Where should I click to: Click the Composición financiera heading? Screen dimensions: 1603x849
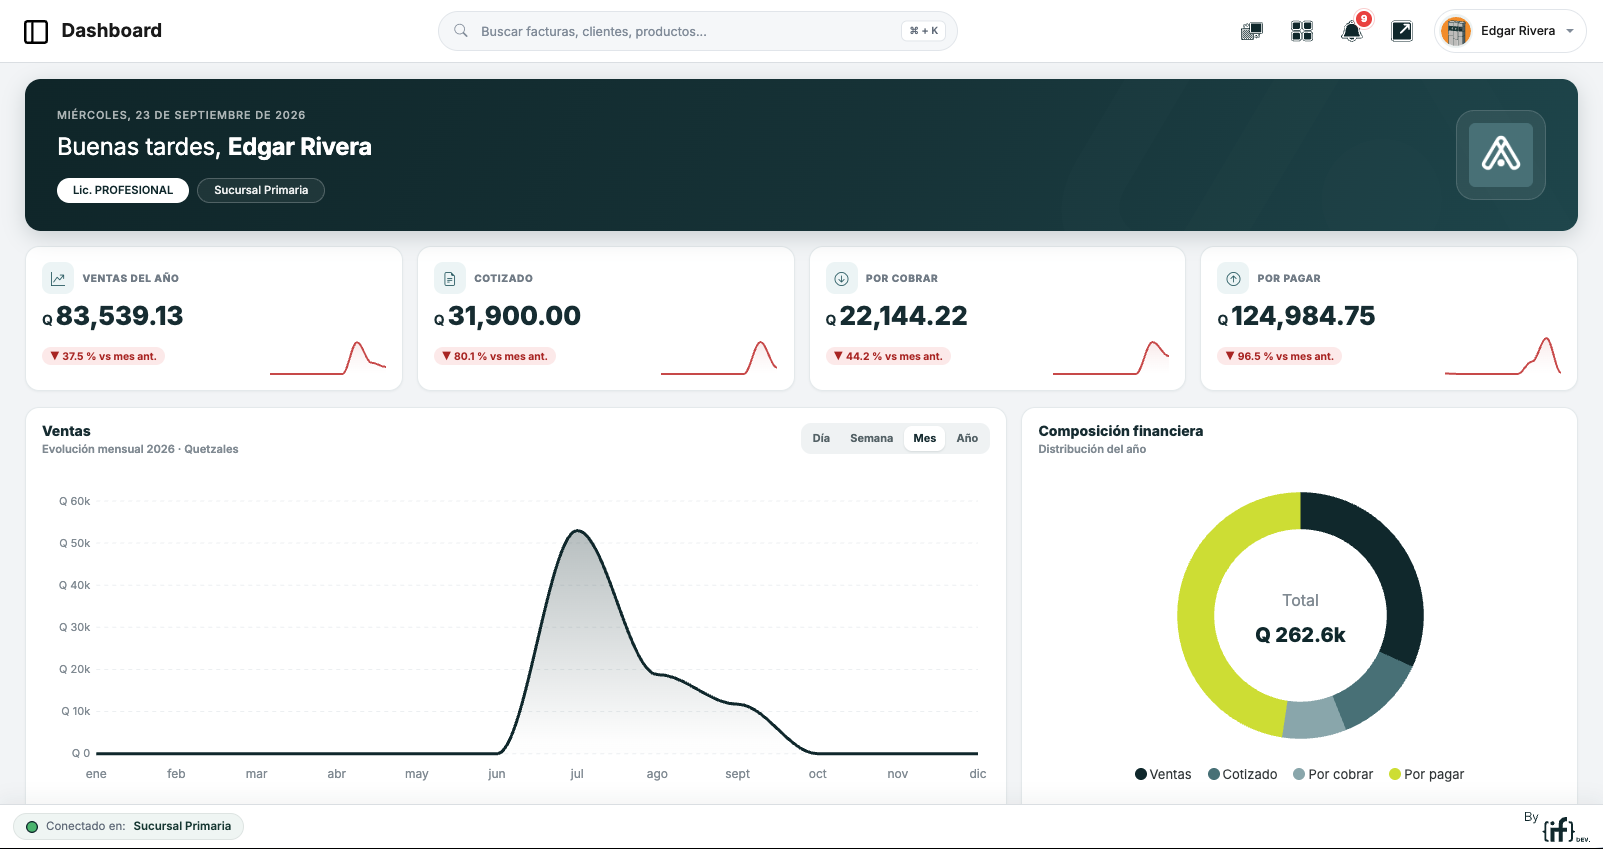[1120, 431]
